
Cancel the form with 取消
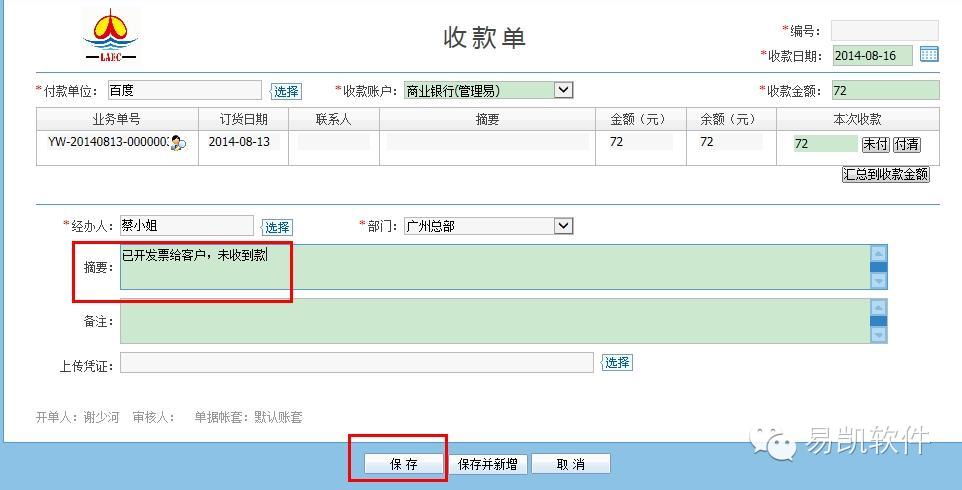(x=570, y=464)
